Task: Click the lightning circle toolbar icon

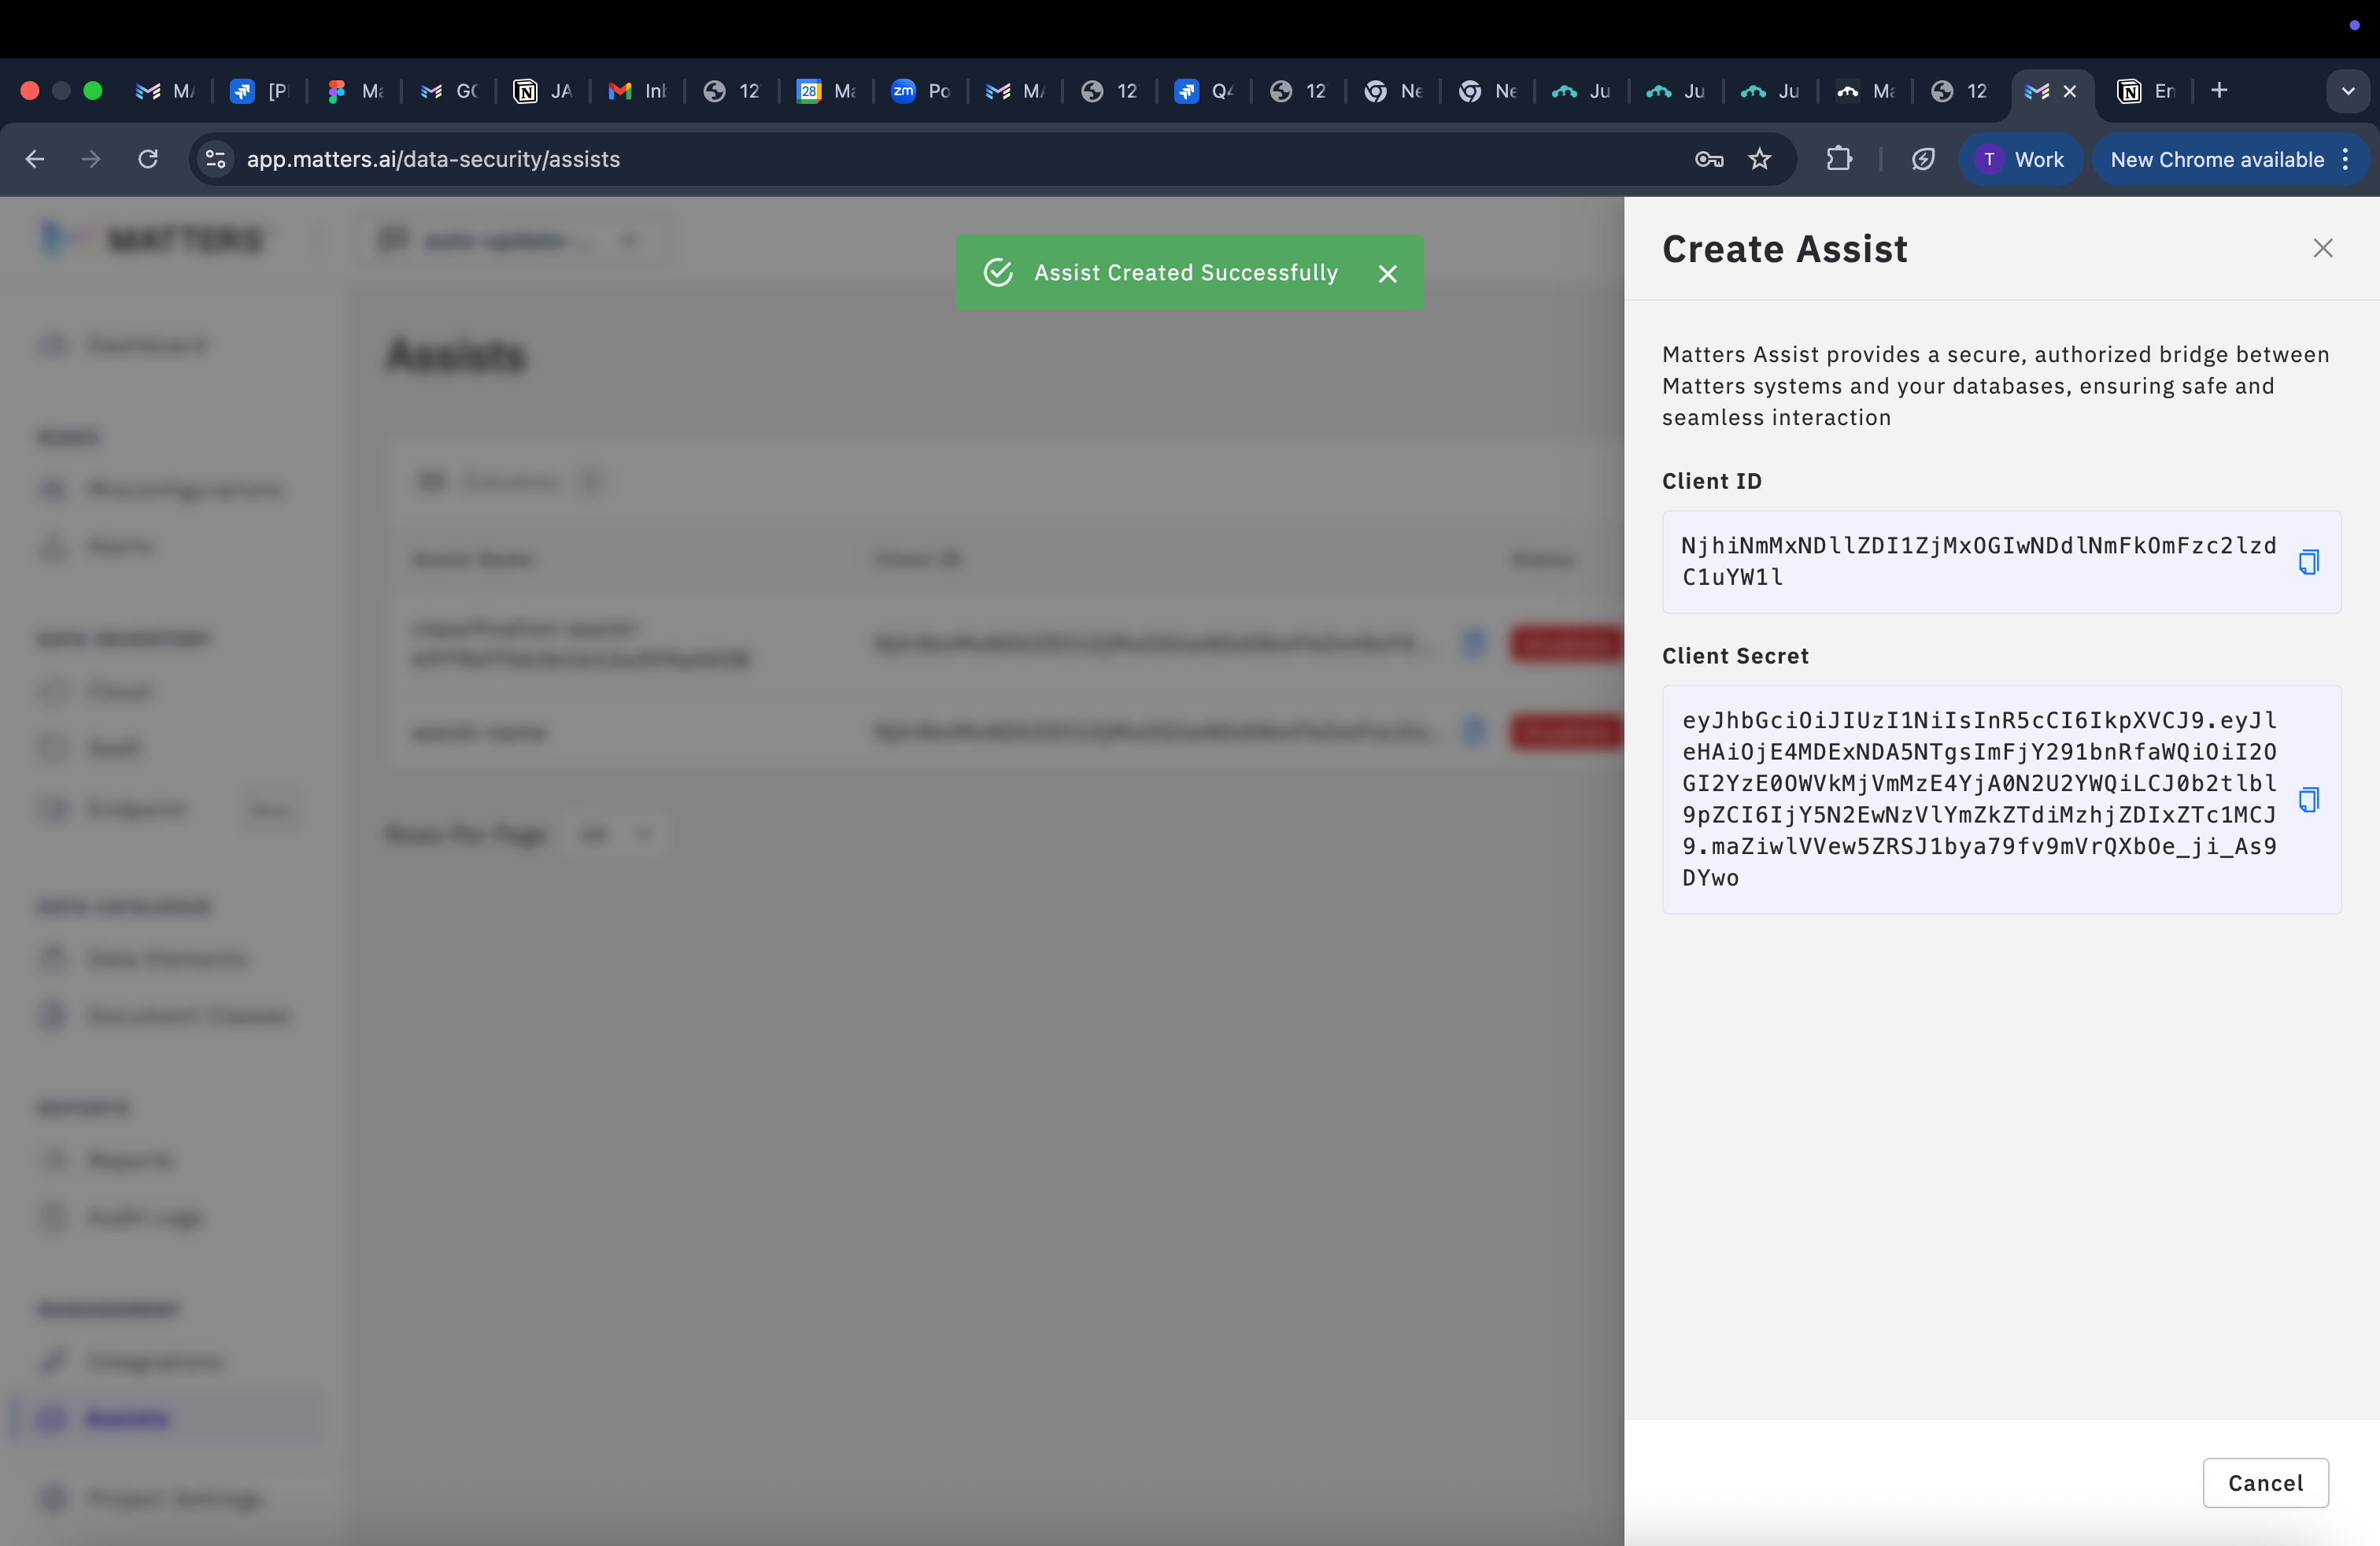Action: coord(1922,159)
